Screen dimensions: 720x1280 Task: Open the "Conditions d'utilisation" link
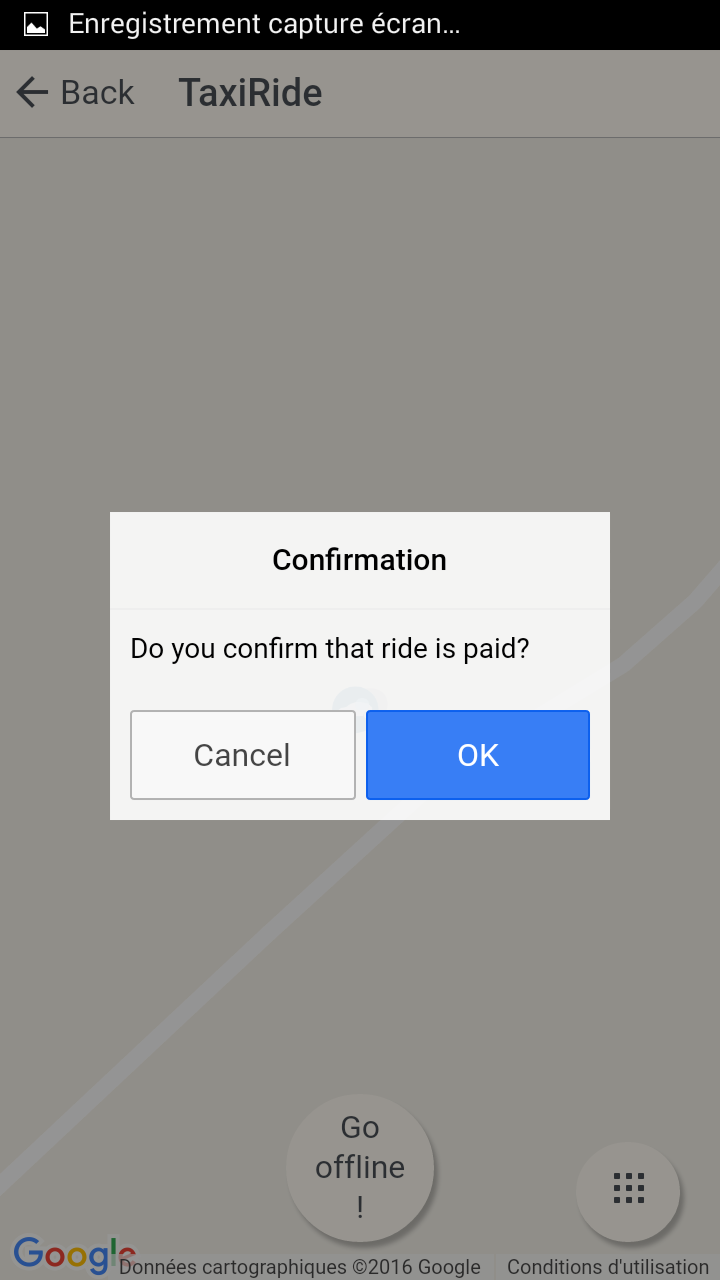click(607, 1267)
